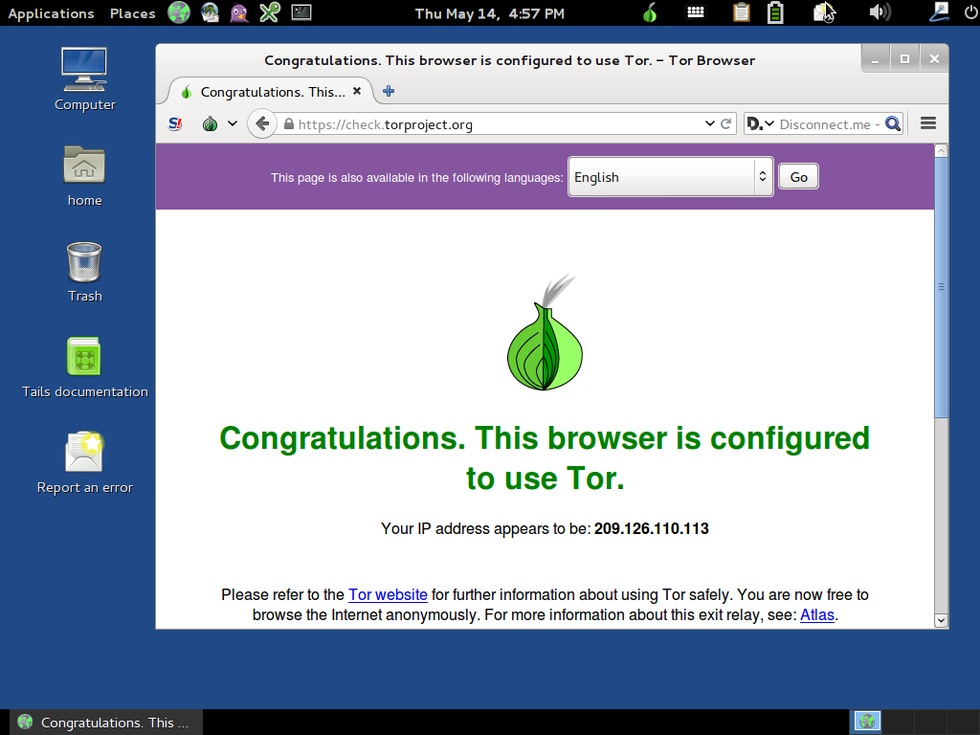
Task: Click the search magnifier icon
Action: tap(893, 124)
